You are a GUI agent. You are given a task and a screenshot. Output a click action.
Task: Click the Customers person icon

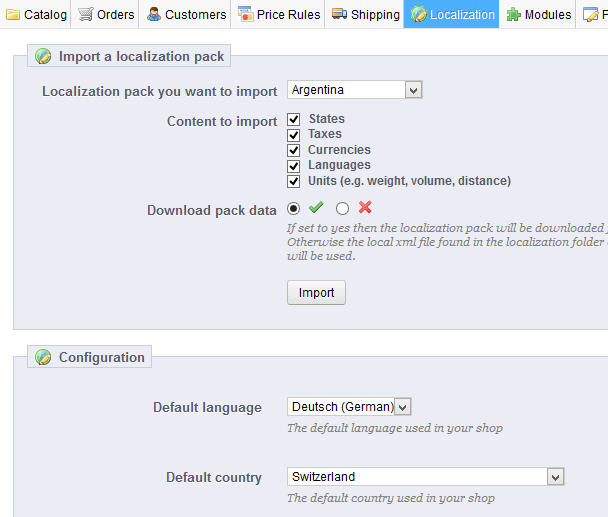154,14
